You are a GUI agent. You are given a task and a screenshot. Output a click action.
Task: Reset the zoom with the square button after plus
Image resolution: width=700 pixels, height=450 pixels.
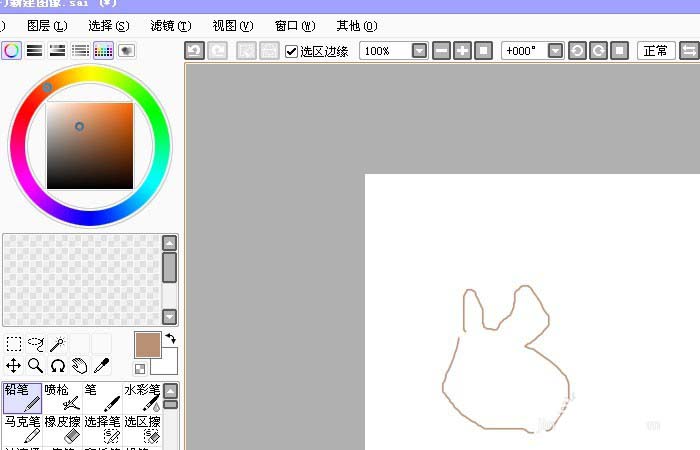tap(483, 51)
